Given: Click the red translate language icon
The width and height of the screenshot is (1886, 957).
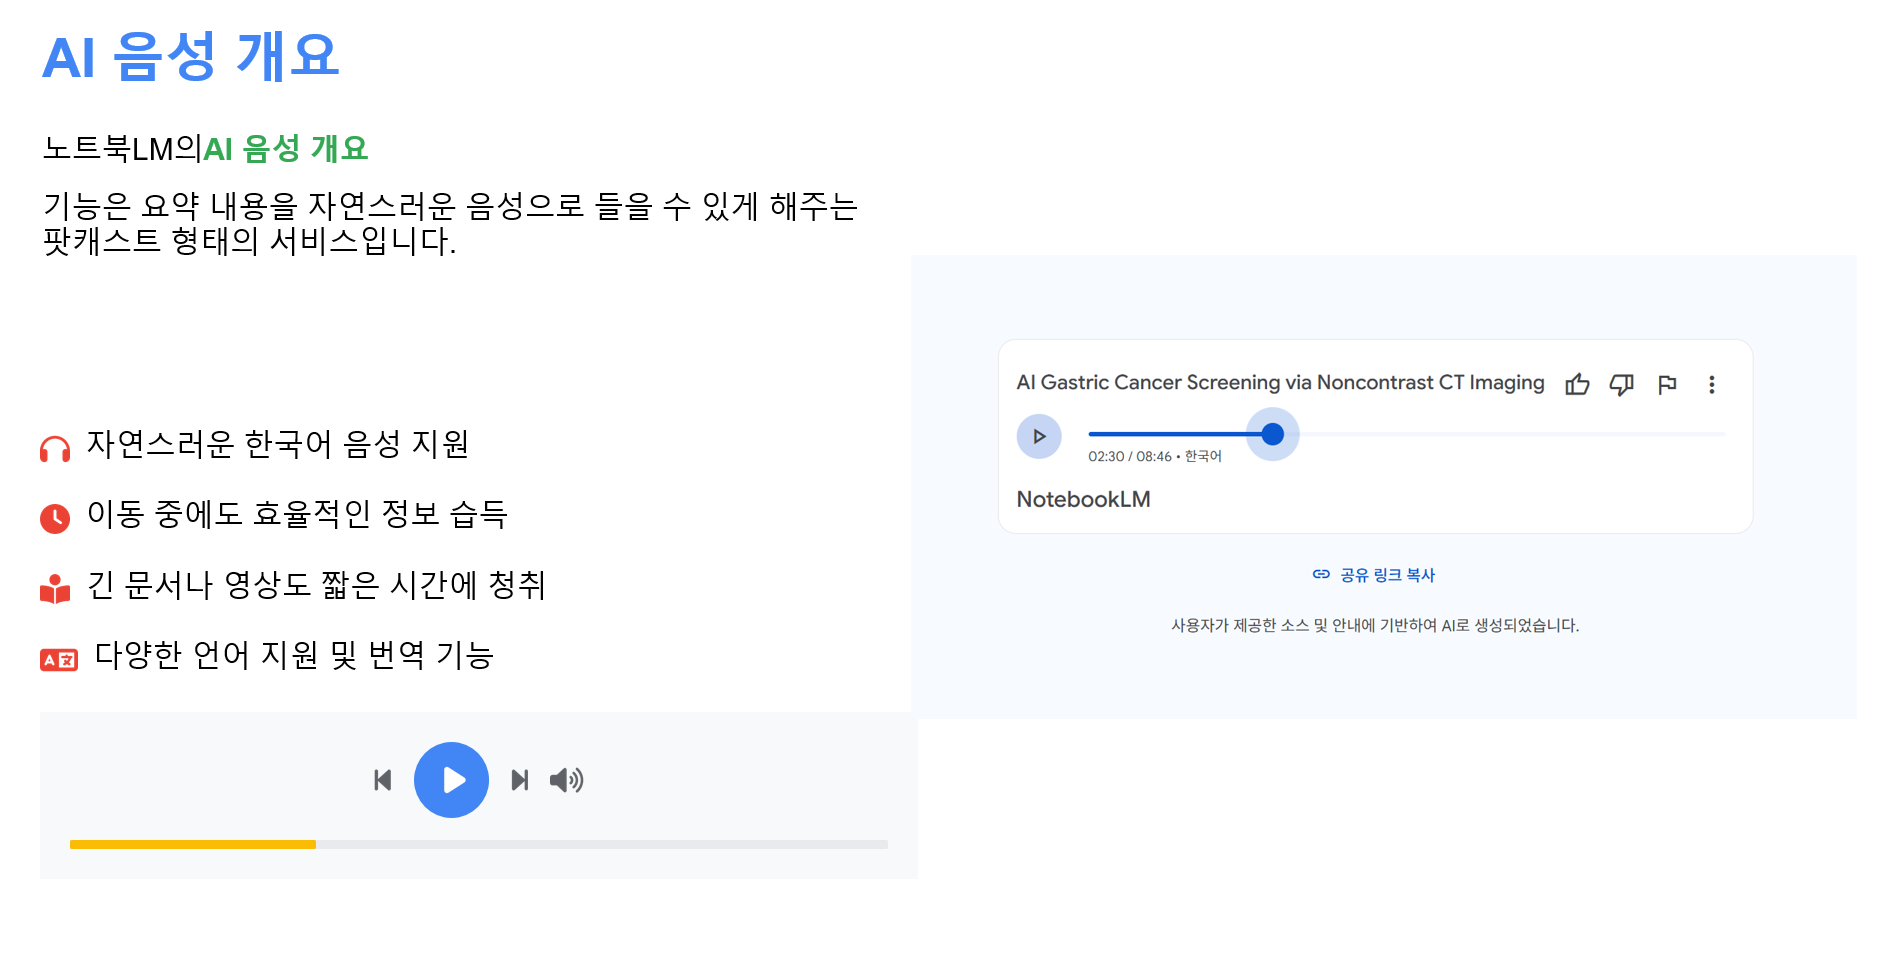Looking at the screenshot, I should point(59,660).
